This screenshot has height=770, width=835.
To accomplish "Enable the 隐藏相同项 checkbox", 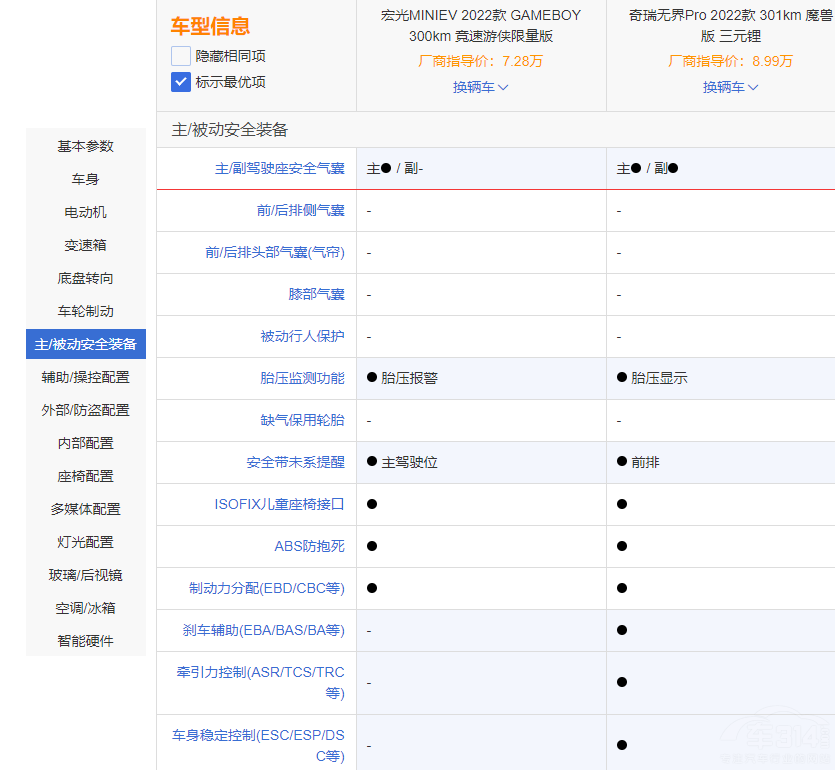I will point(181,56).
